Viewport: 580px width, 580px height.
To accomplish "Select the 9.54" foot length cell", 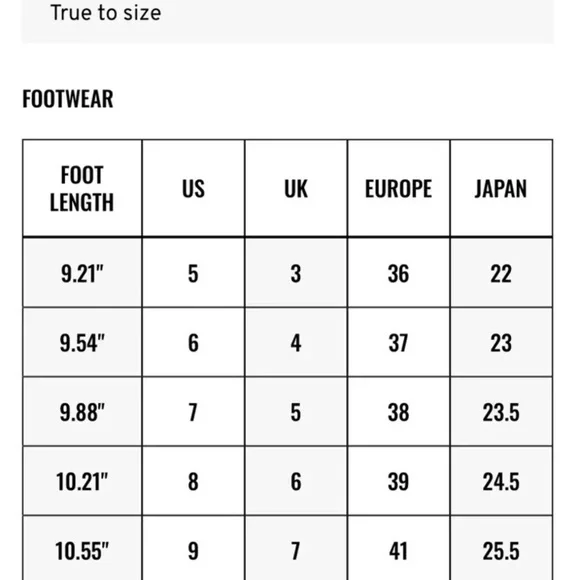I will coord(82,342).
